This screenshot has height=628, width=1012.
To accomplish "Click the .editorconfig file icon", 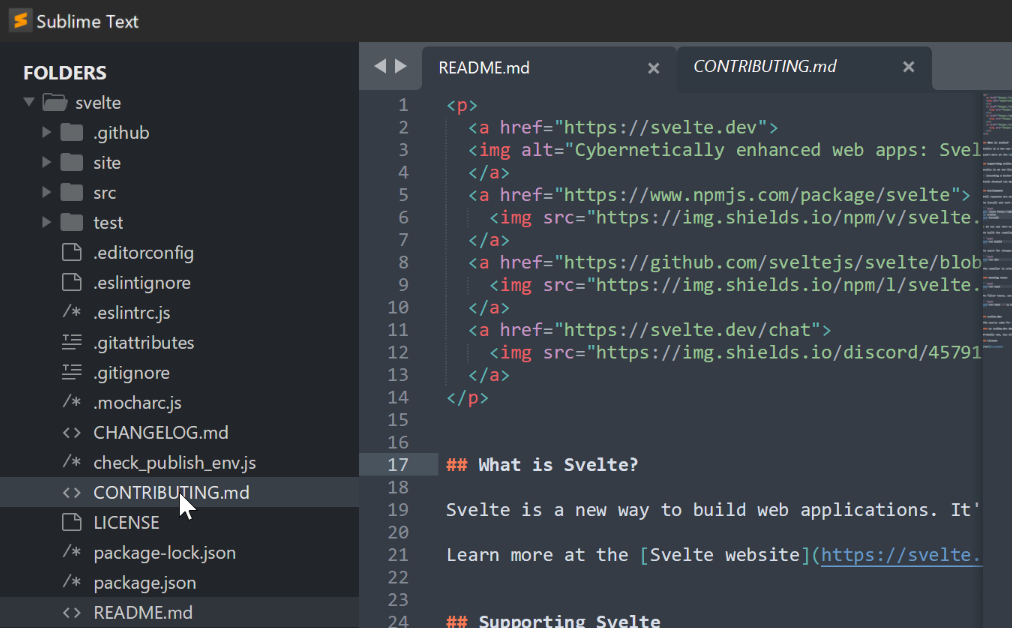I will point(72,252).
